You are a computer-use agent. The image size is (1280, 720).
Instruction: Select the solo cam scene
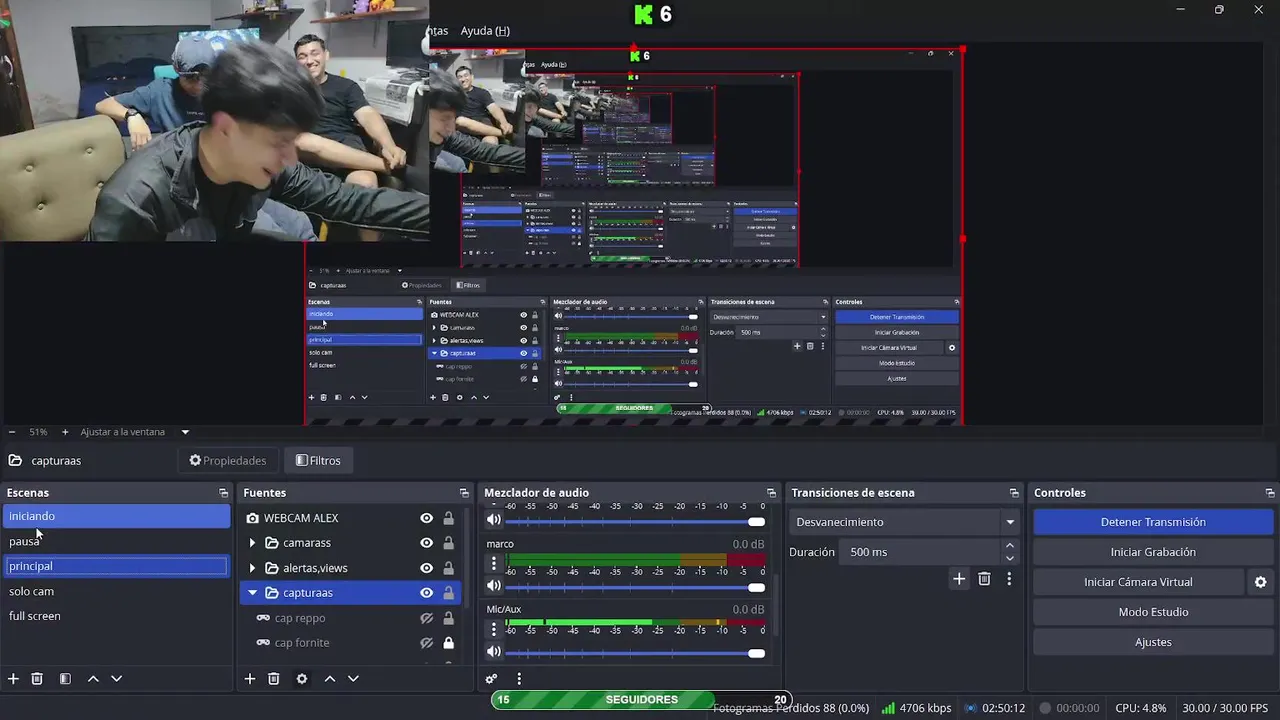117,591
